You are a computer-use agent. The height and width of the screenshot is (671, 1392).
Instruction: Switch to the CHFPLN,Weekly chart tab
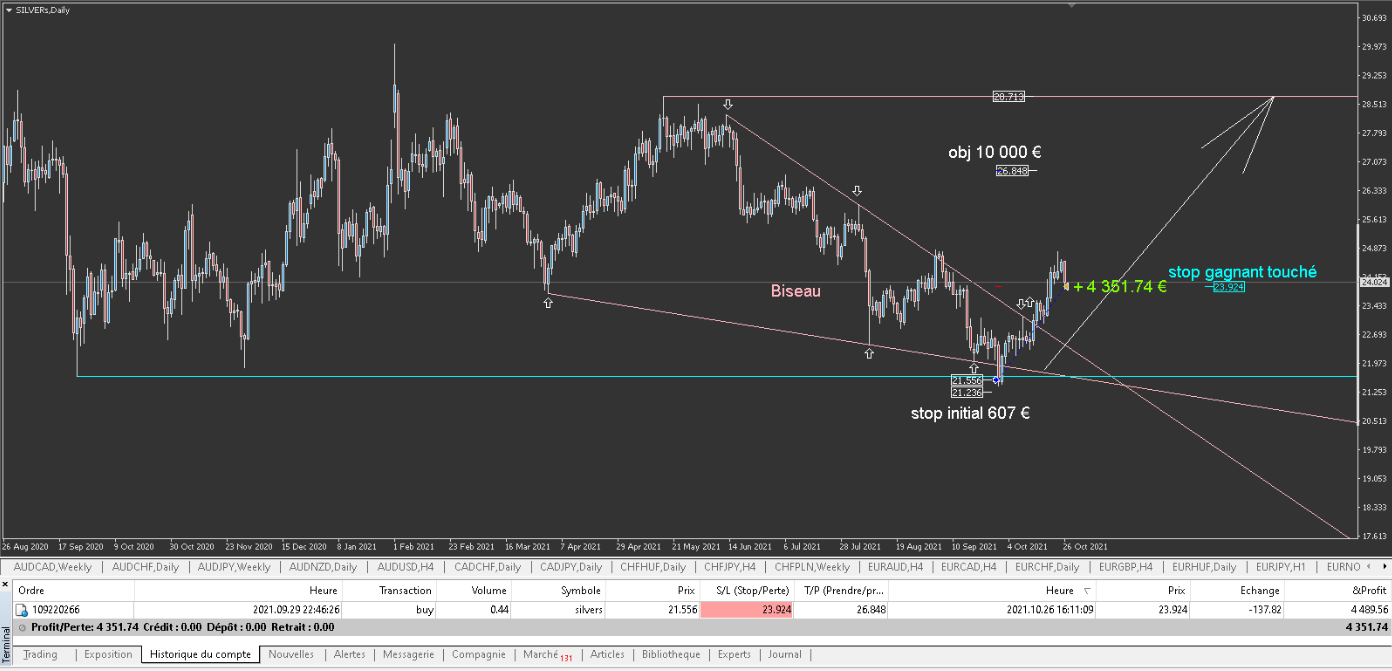[812, 567]
